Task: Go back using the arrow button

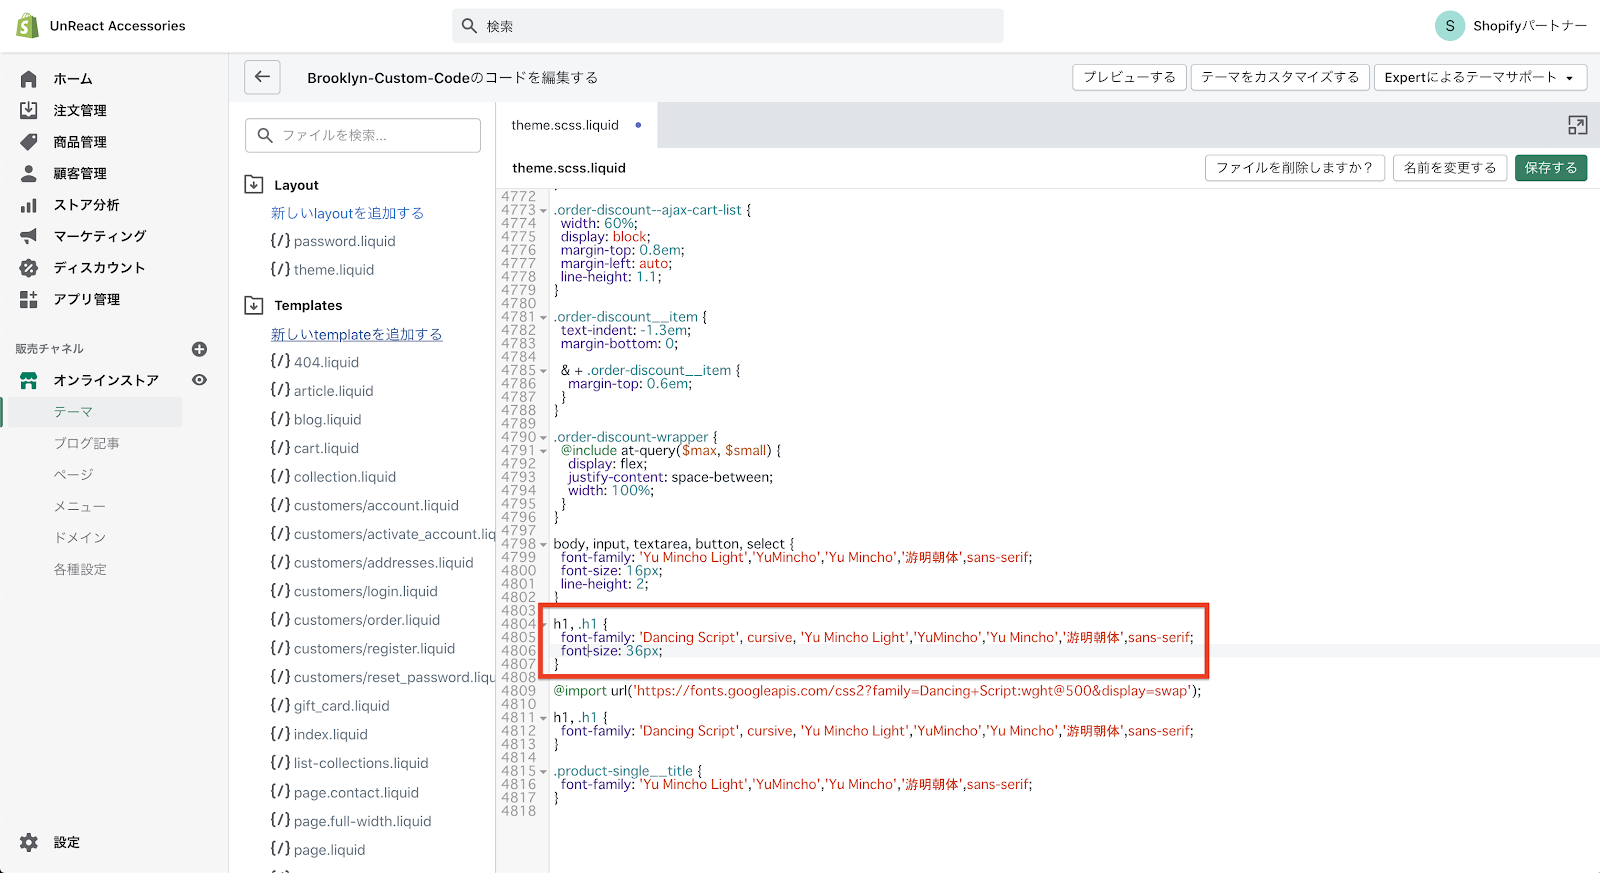Action: pyautogui.click(x=262, y=77)
